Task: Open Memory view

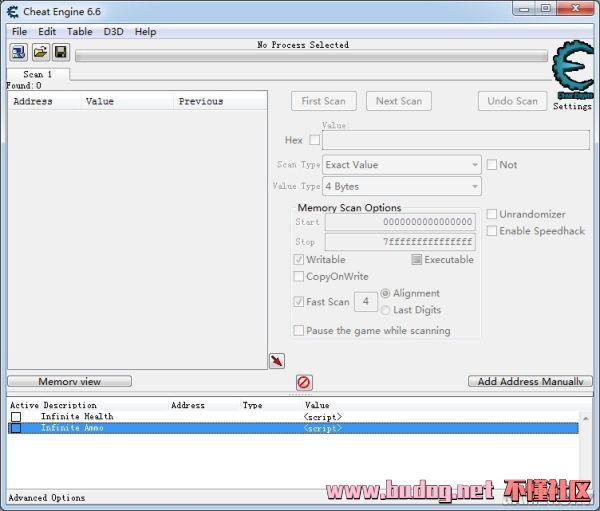Action: (x=69, y=381)
